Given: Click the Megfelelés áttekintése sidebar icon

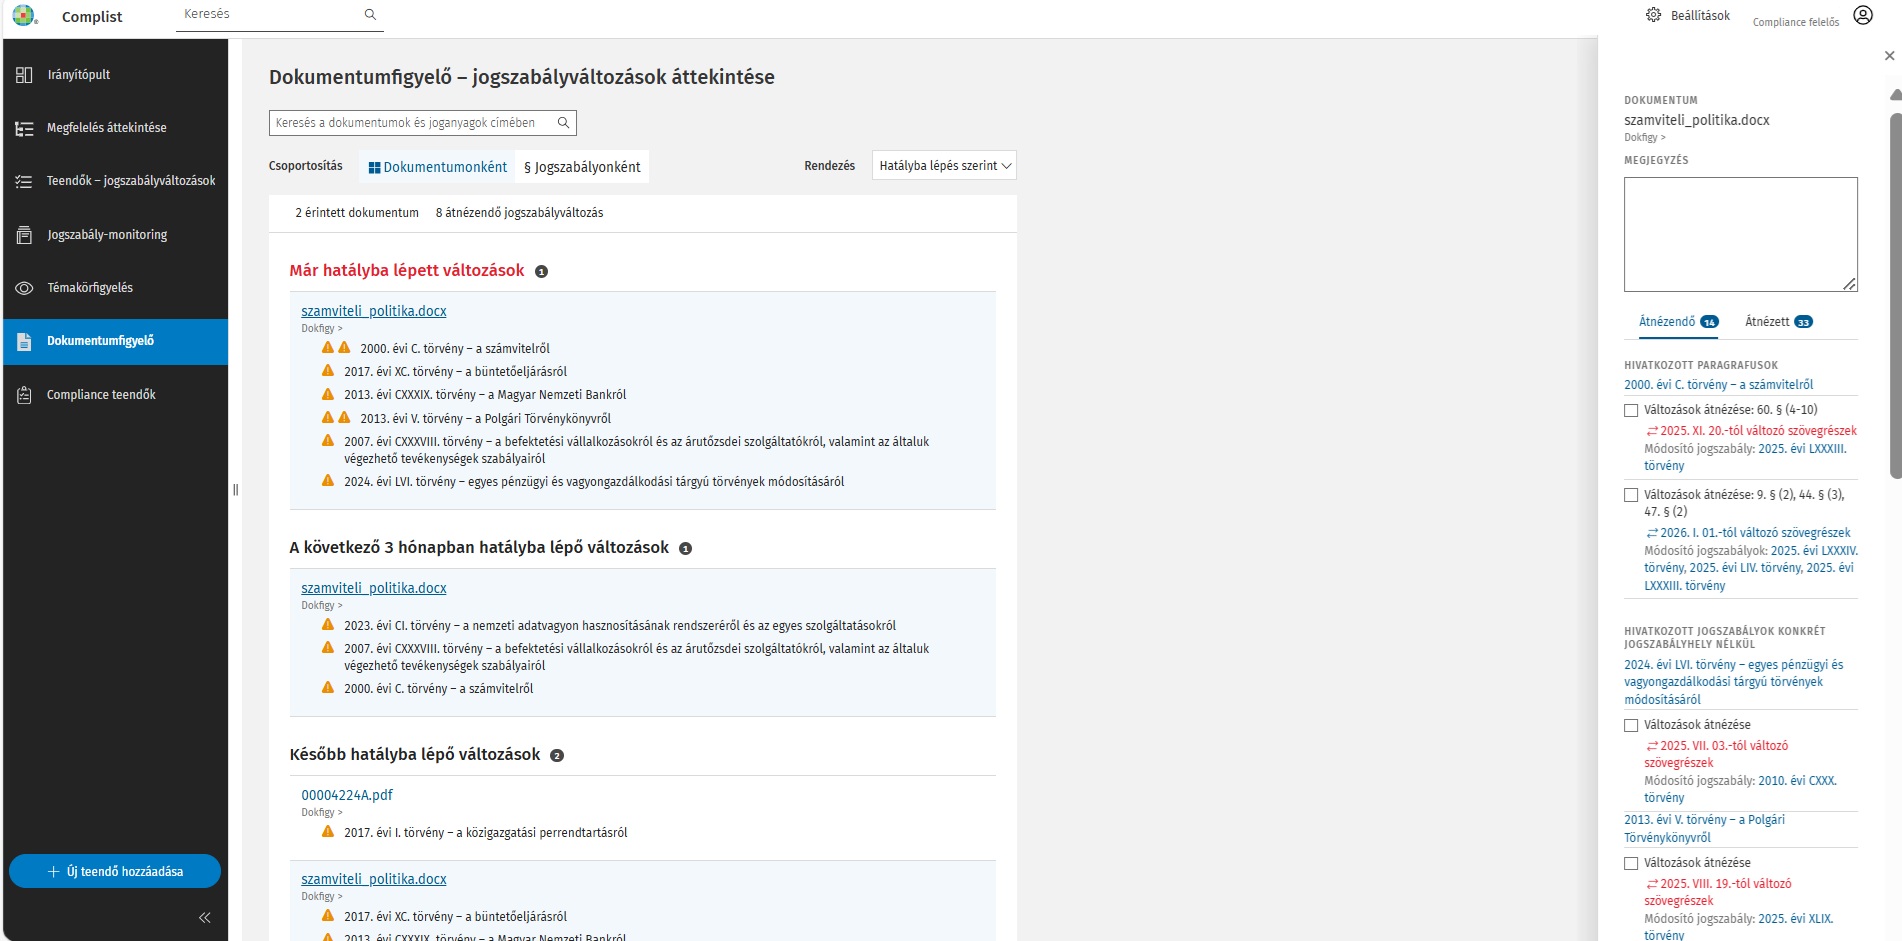Looking at the screenshot, I should click(x=25, y=128).
